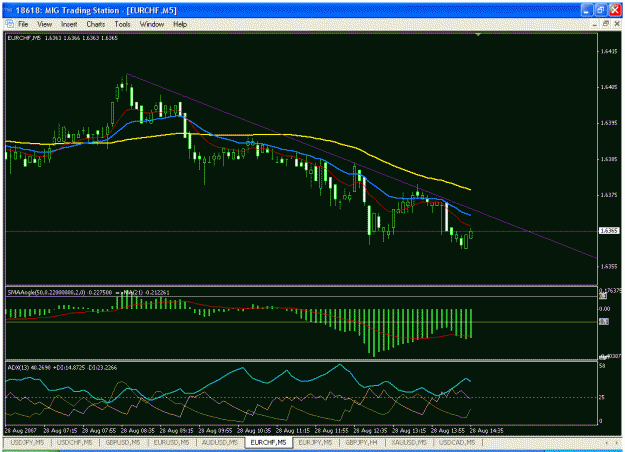Close the inner EURCHF chart window
Image resolution: width=625 pixels, height=452 pixels.
tap(617, 24)
